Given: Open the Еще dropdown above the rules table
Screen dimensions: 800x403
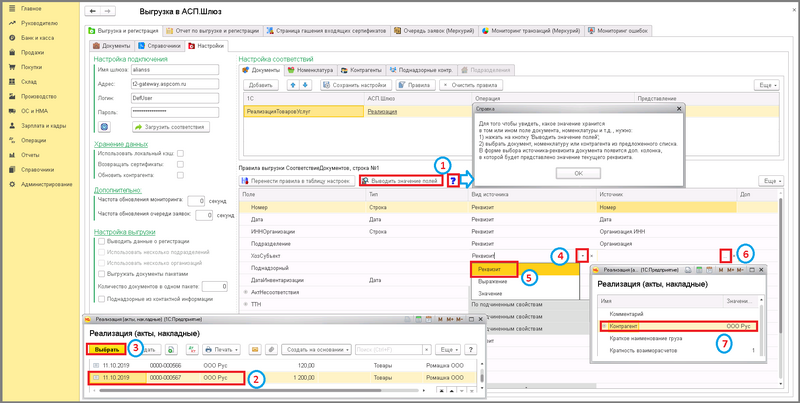Looking at the screenshot, I should (x=771, y=181).
